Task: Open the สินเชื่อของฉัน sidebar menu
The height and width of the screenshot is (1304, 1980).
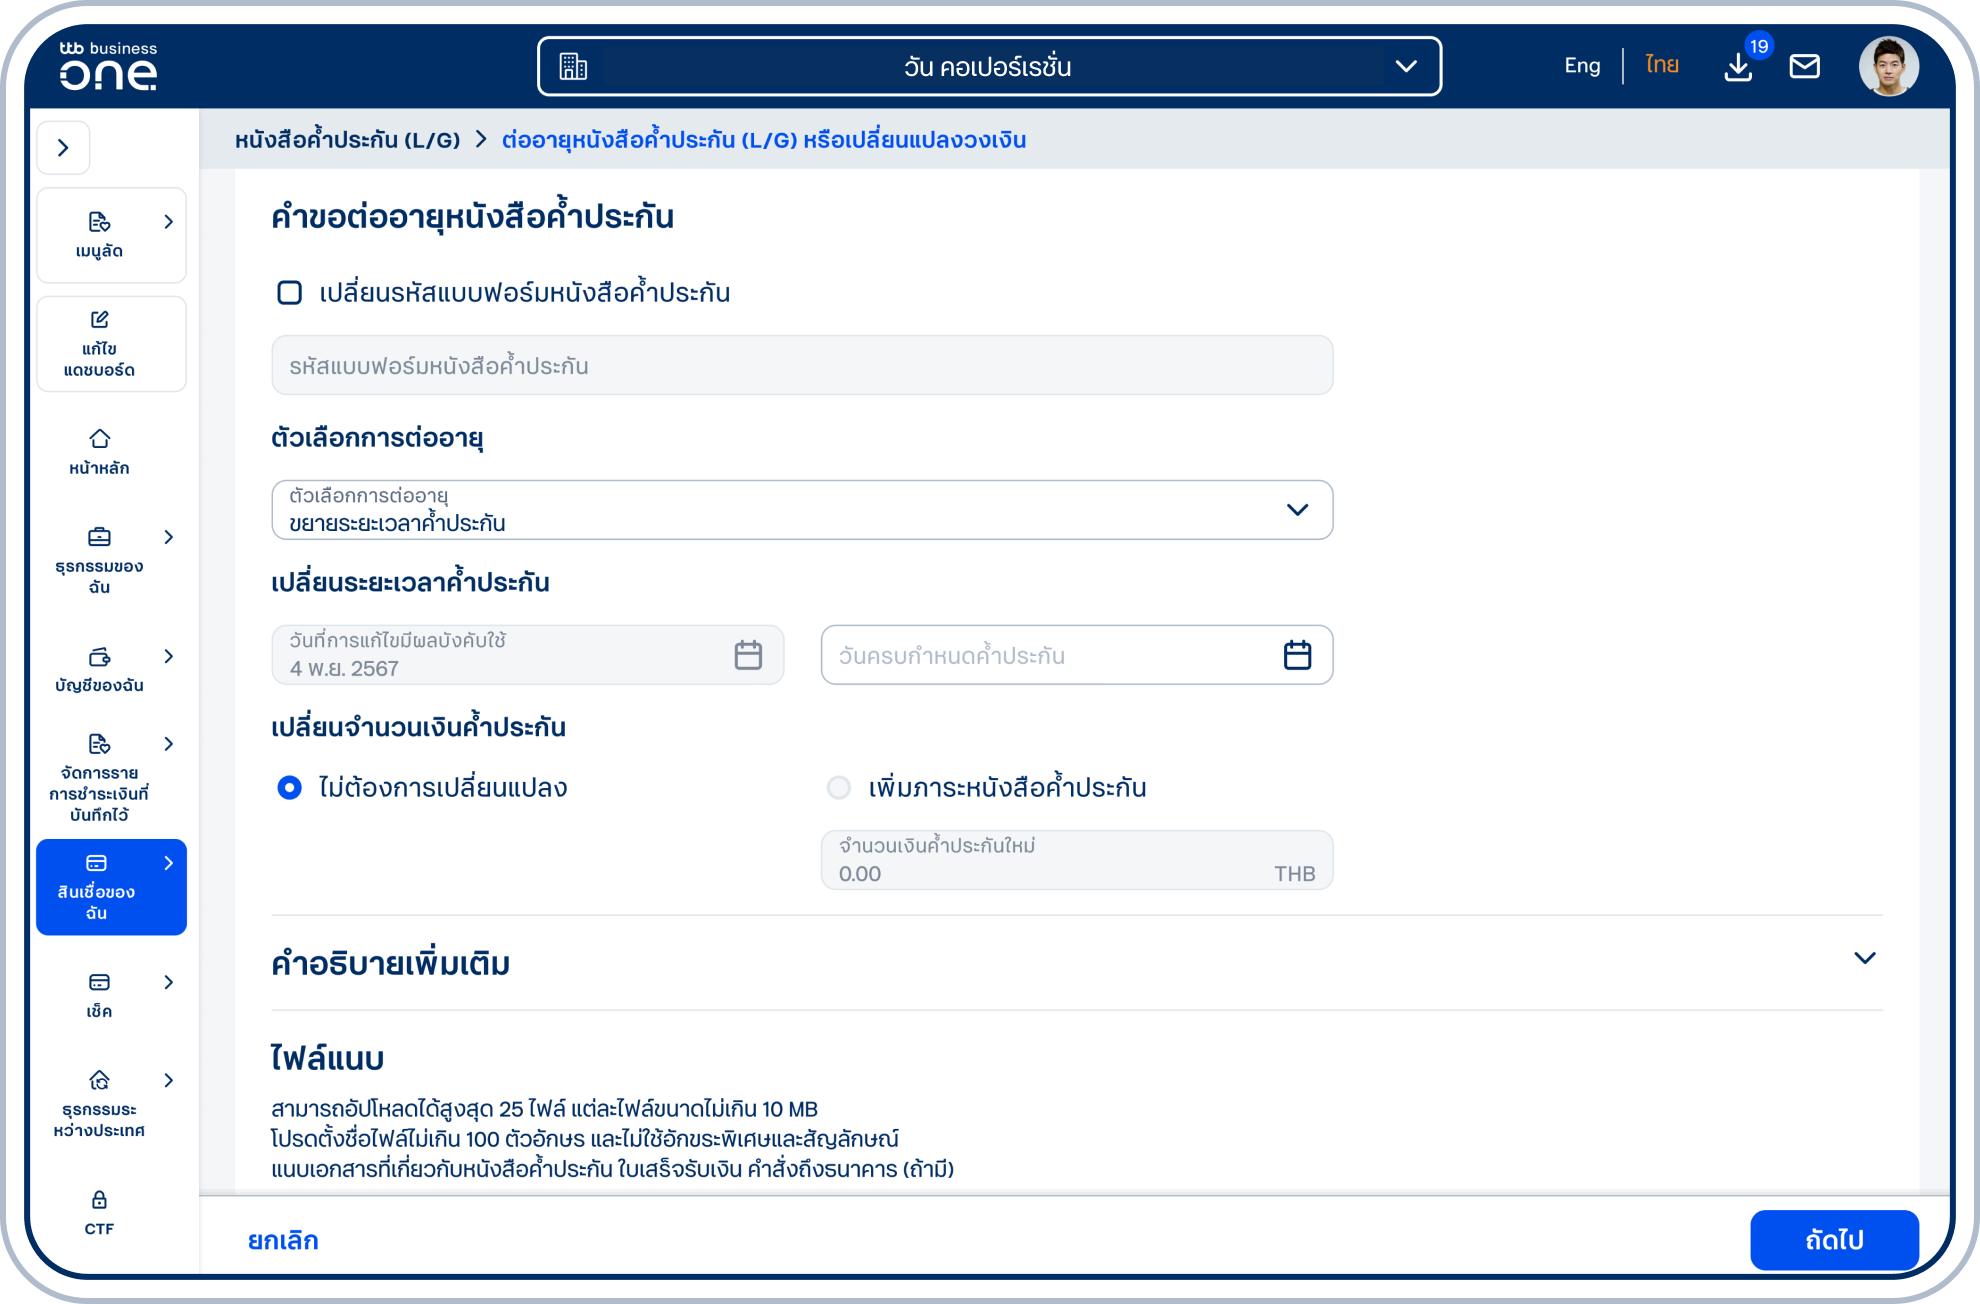Action: point(110,887)
